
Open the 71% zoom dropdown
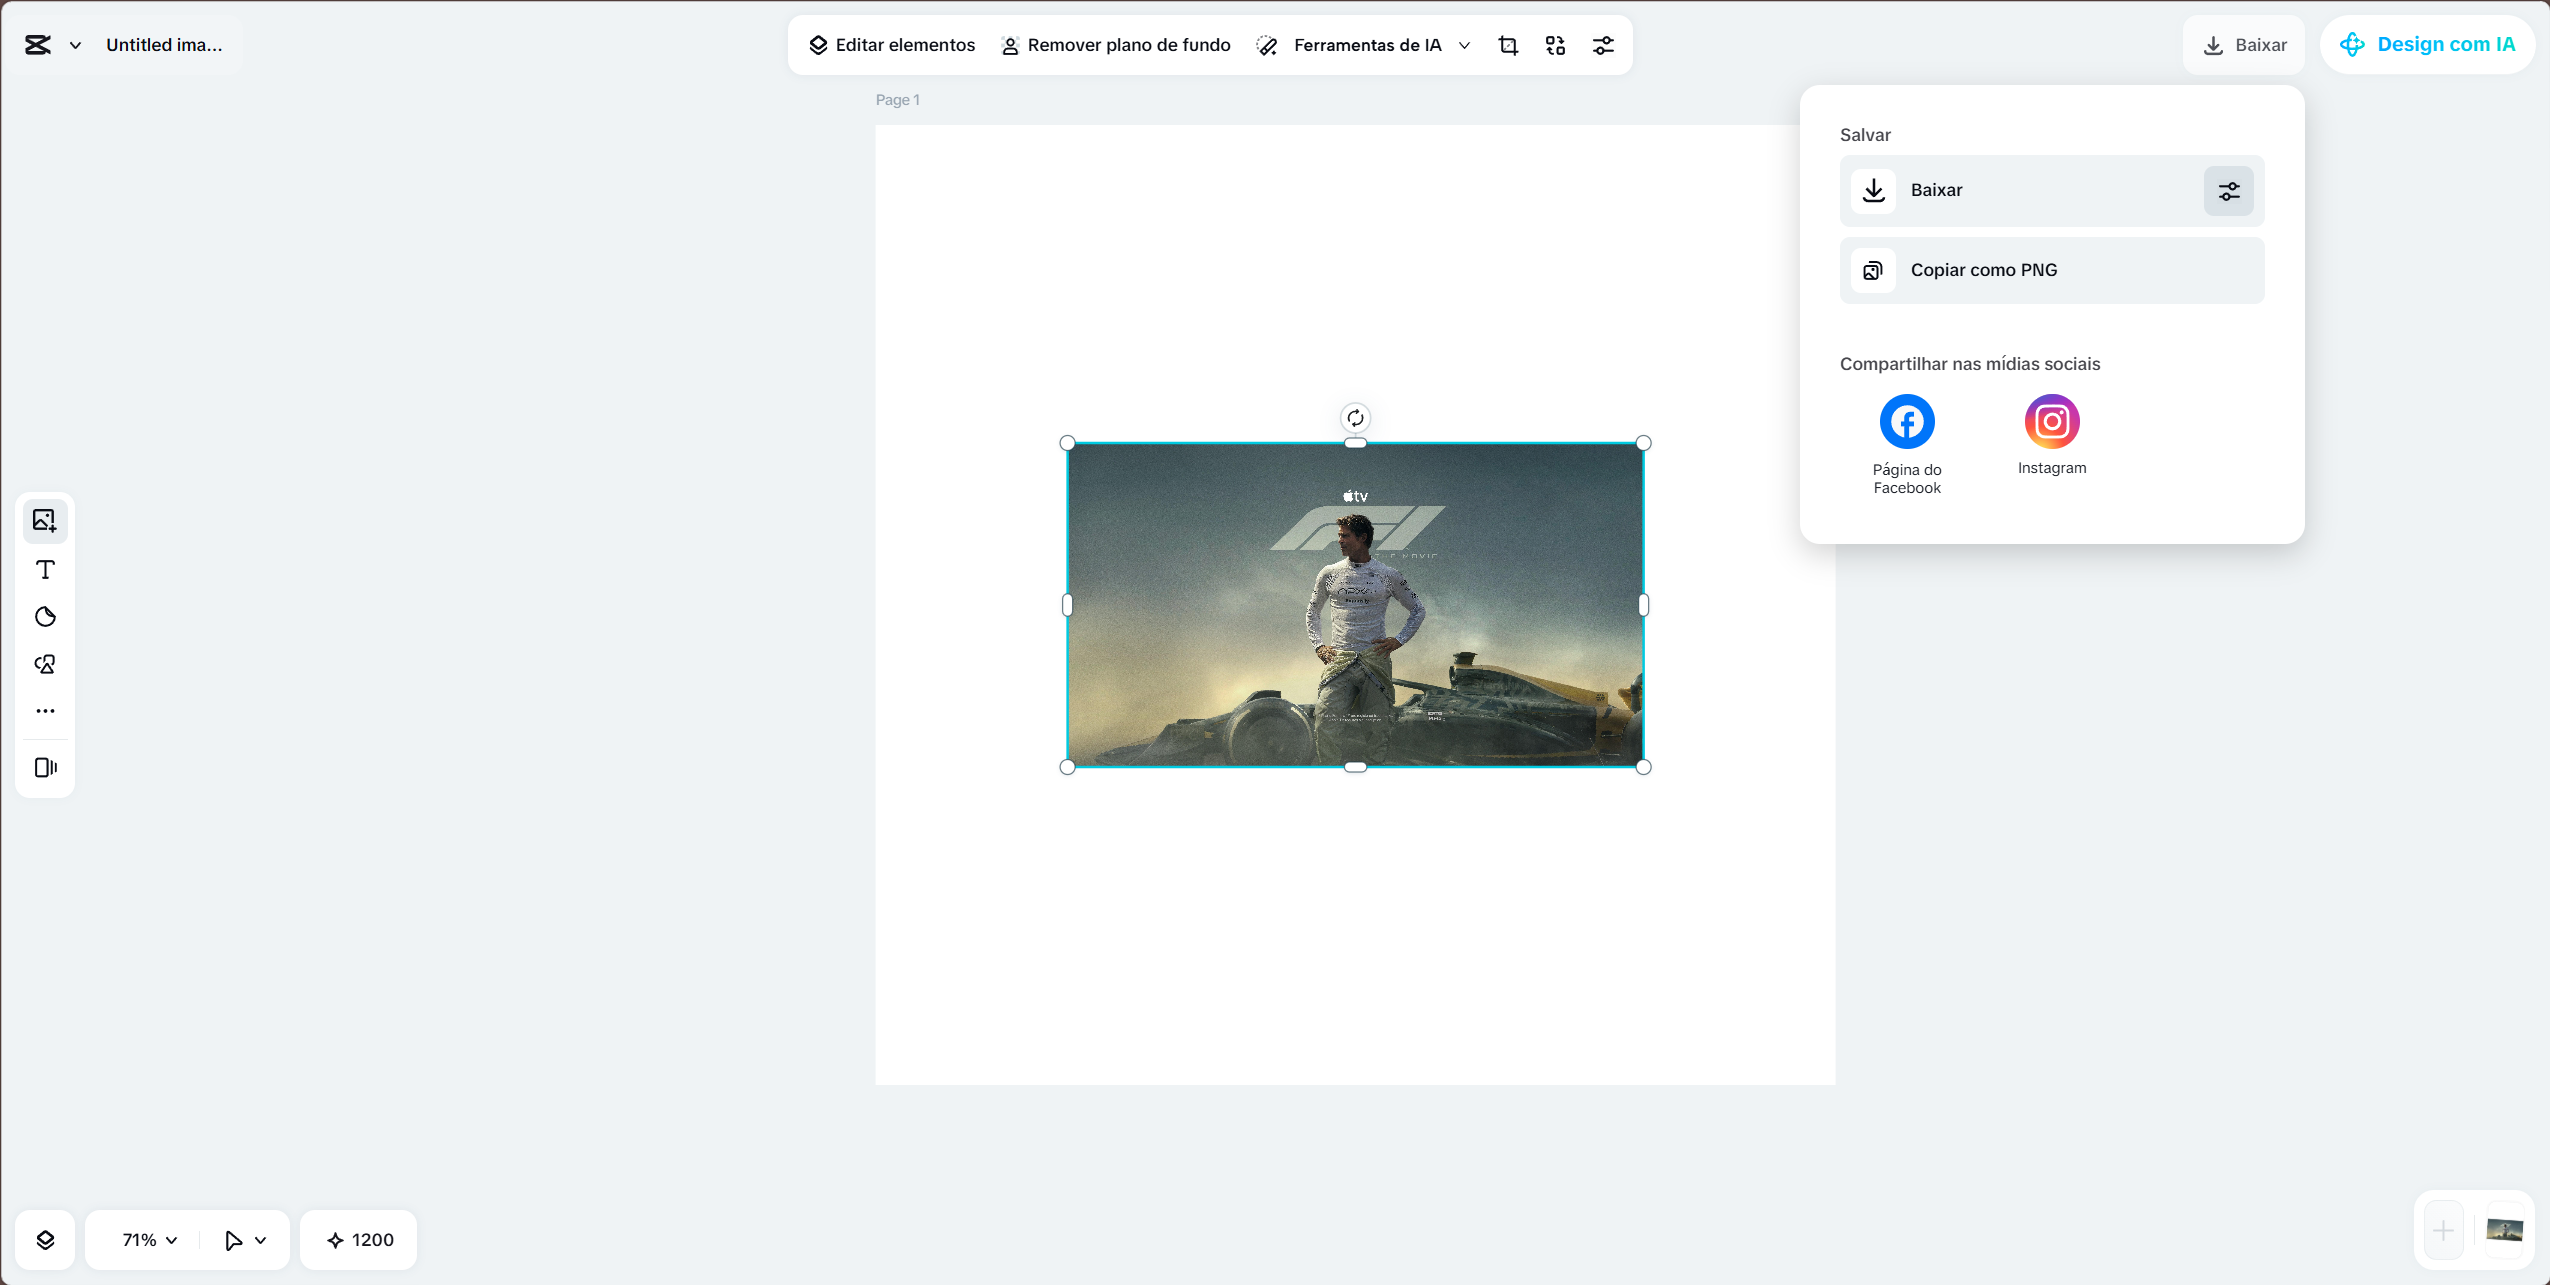[x=149, y=1240]
